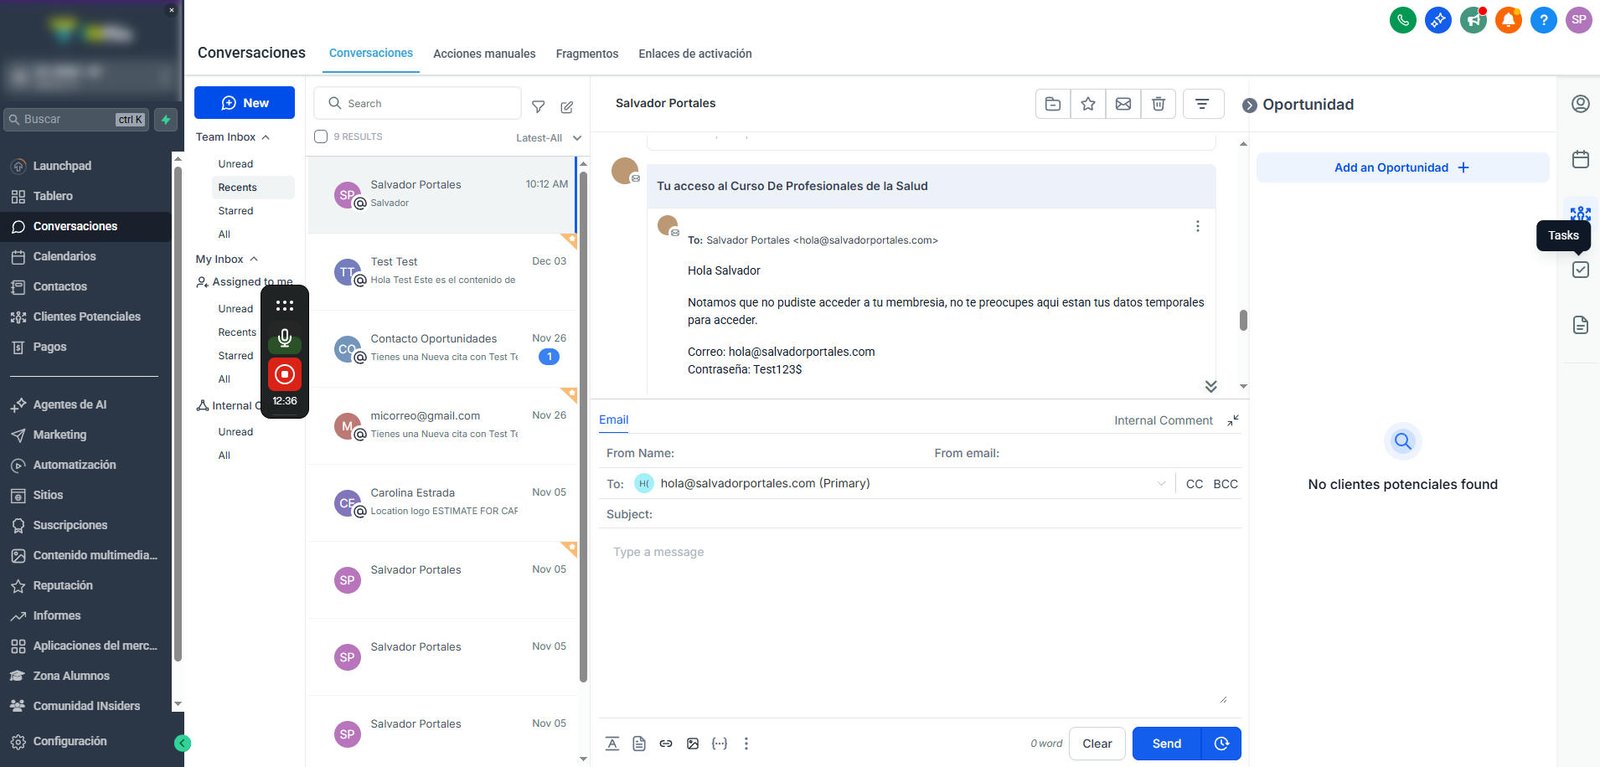Check the 9 RESULTS select-all checkbox
Image resolution: width=1600 pixels, height=767 pixels.
click(x=321, y=137)
